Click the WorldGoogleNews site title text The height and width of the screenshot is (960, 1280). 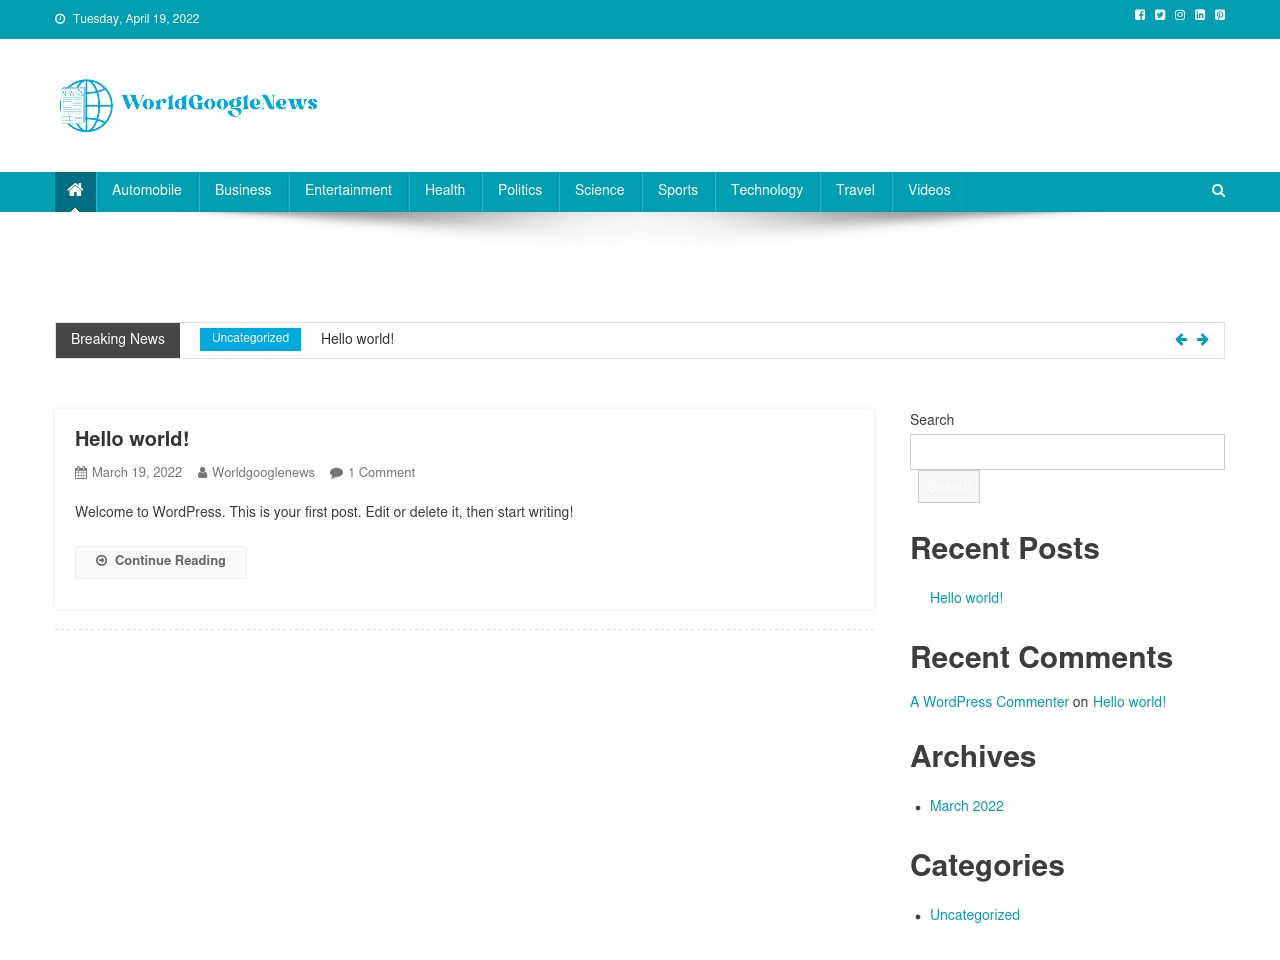coord(219,103)
